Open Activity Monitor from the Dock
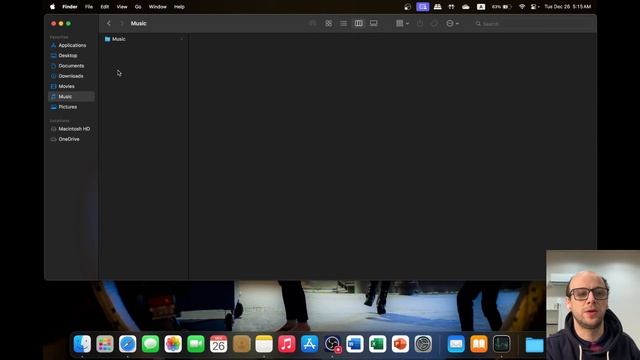Viewport: 640px width, 360px height. coord(501,344)
